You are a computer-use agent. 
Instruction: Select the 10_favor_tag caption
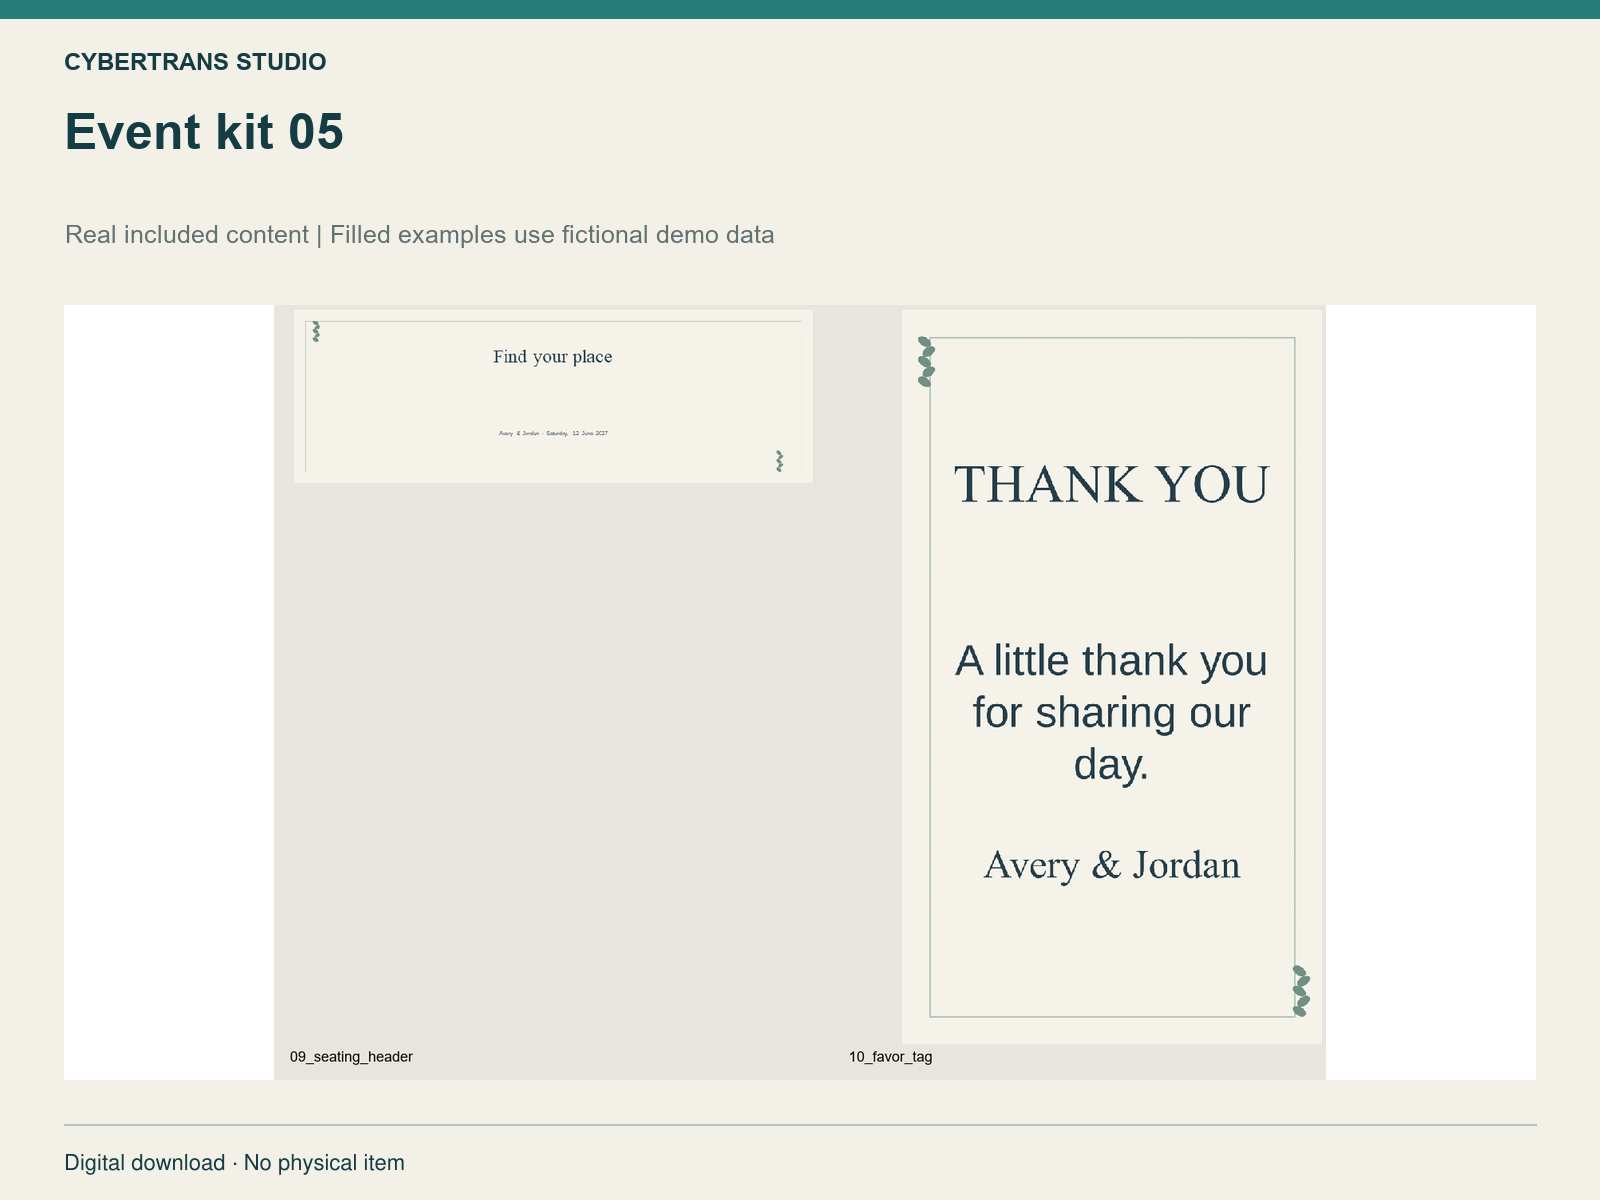pos(891,1057)
